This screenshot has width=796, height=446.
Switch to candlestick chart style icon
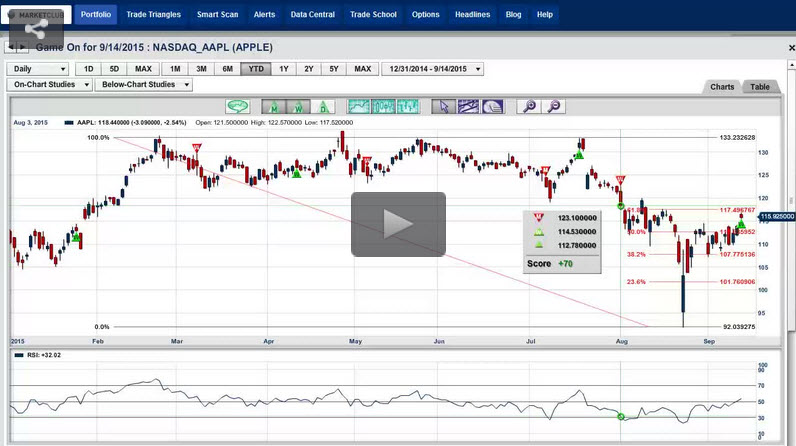coord(383,107)
